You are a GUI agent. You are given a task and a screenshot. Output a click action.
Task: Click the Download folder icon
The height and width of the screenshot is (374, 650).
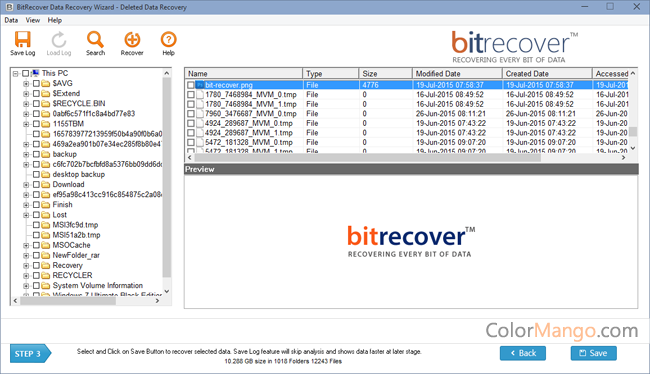pos(46,185)
